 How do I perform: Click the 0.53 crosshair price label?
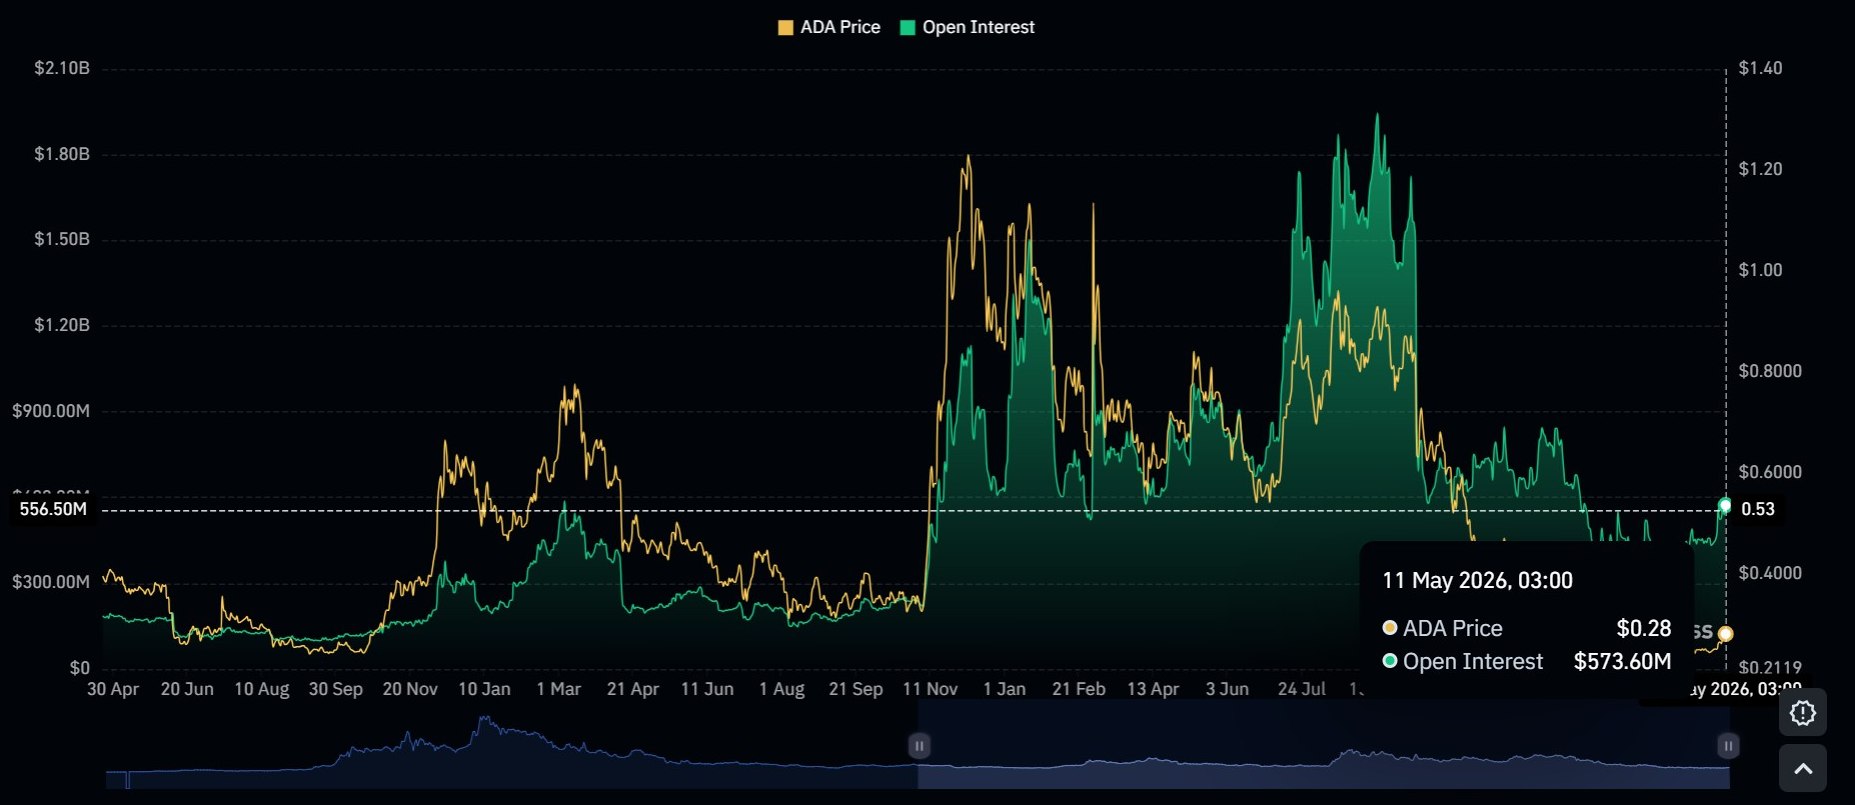[x=1758, y=509]
